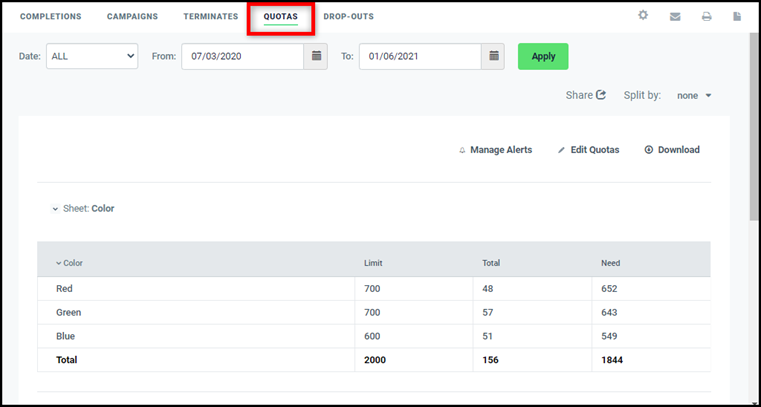Switch to the Drop-Outs tab
Image resolution: width=761 pixels, height=407 pixels.
348,16
